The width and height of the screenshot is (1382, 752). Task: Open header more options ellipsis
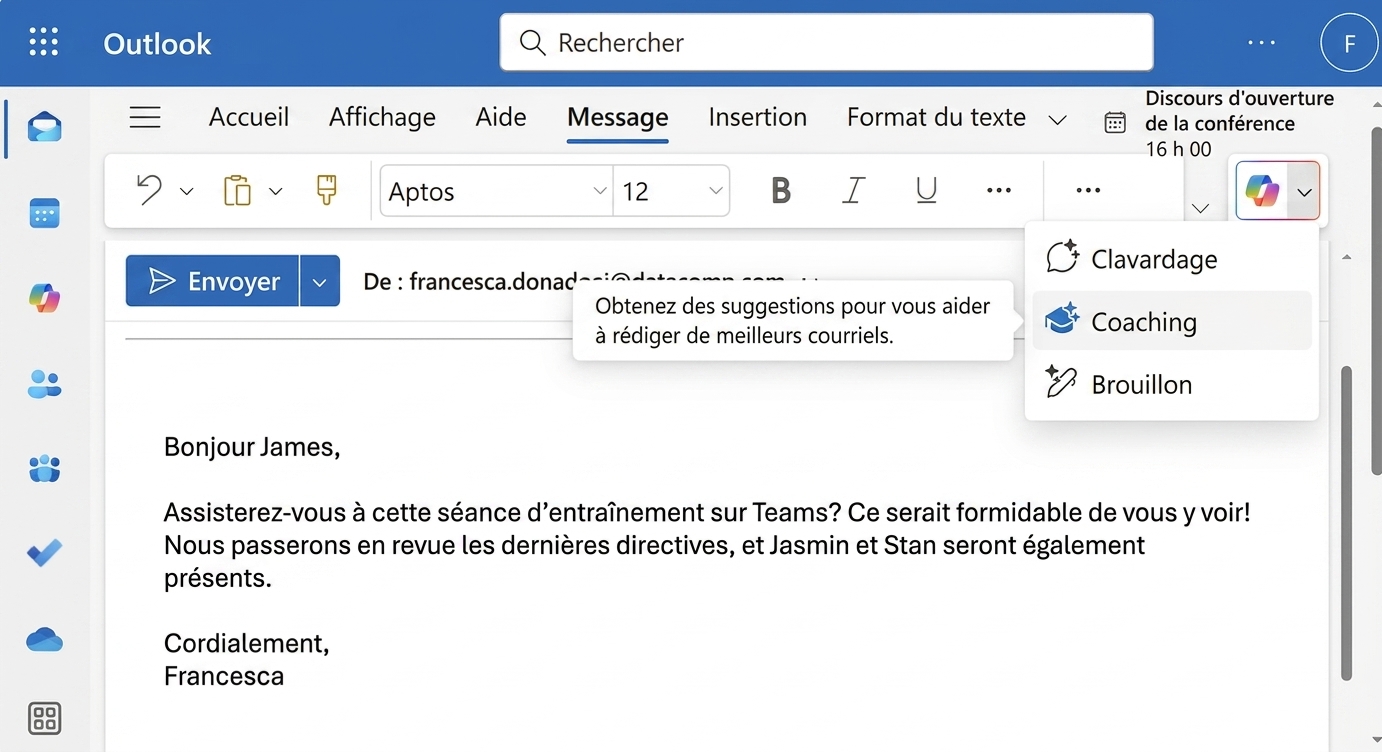[x=1262, y=43]
